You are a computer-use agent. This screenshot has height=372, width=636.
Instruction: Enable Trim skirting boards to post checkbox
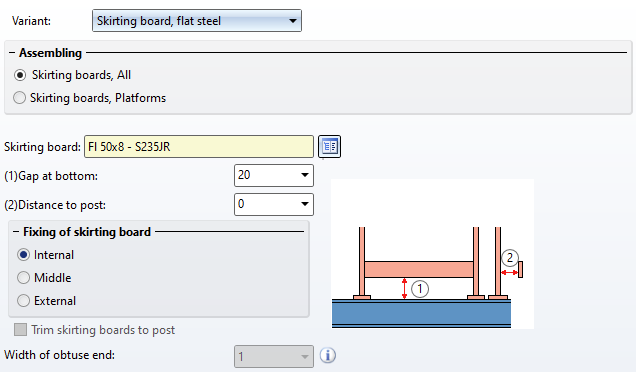(x=20, y=330)
